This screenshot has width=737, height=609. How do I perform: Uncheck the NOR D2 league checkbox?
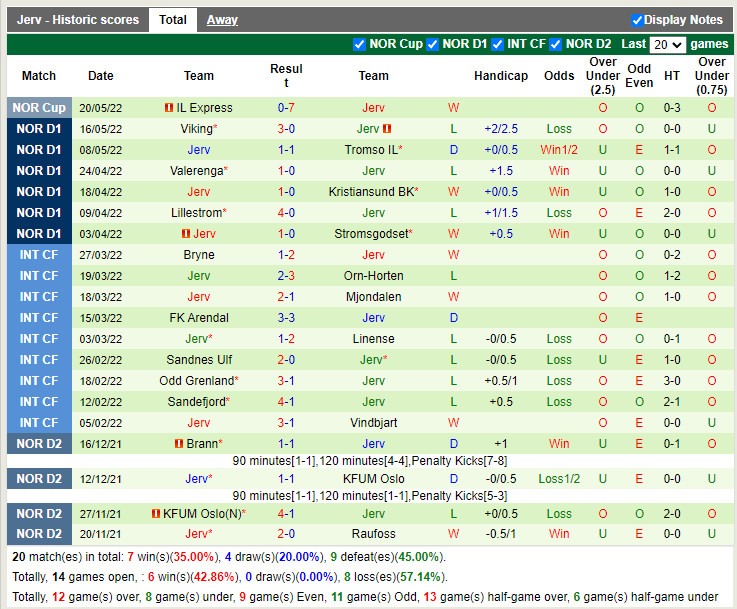tap(556, 44)
